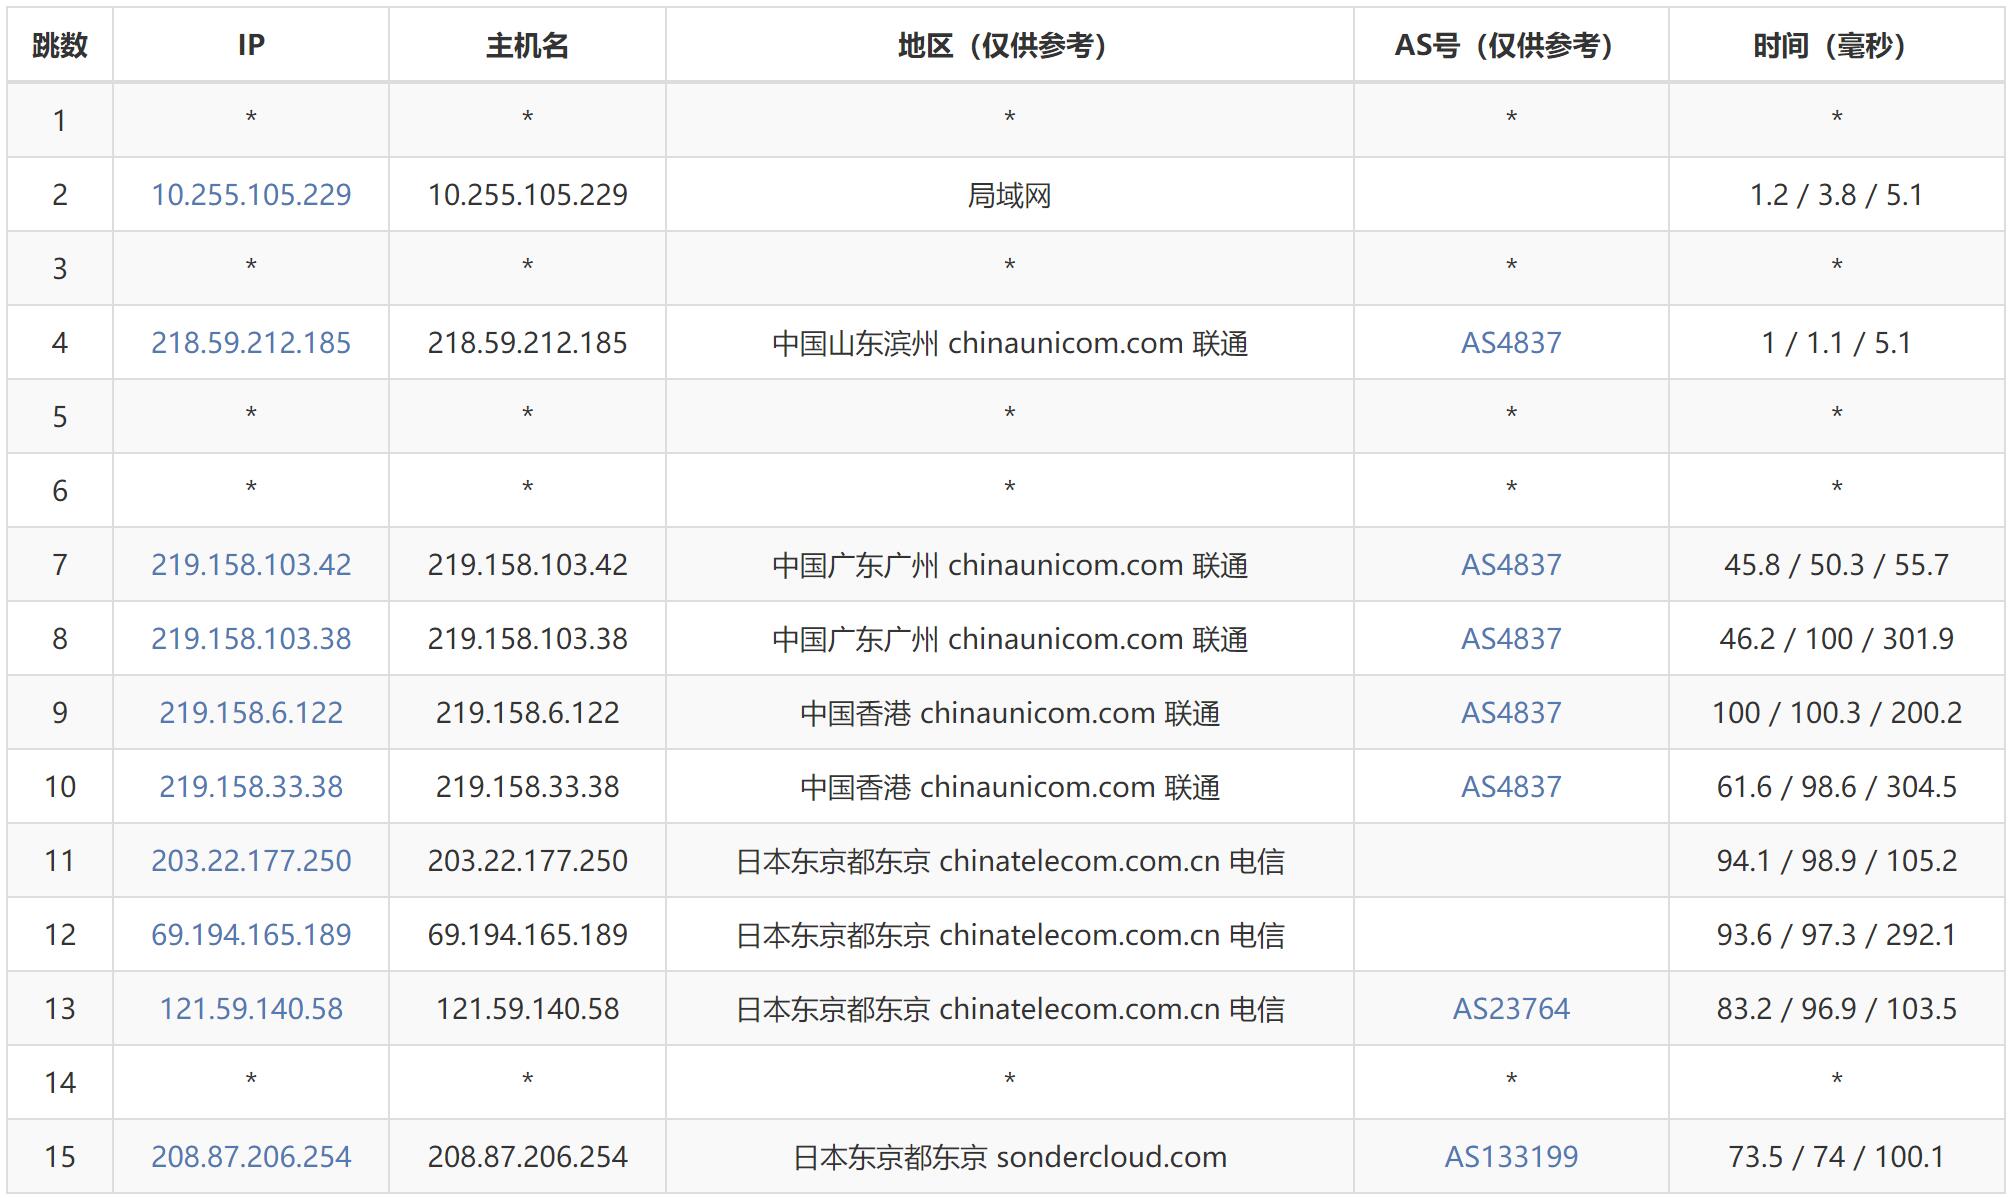The width and height of the screenshot is (2010, 1198).
Task: Click the IP column header
Action: pos(251,45)
